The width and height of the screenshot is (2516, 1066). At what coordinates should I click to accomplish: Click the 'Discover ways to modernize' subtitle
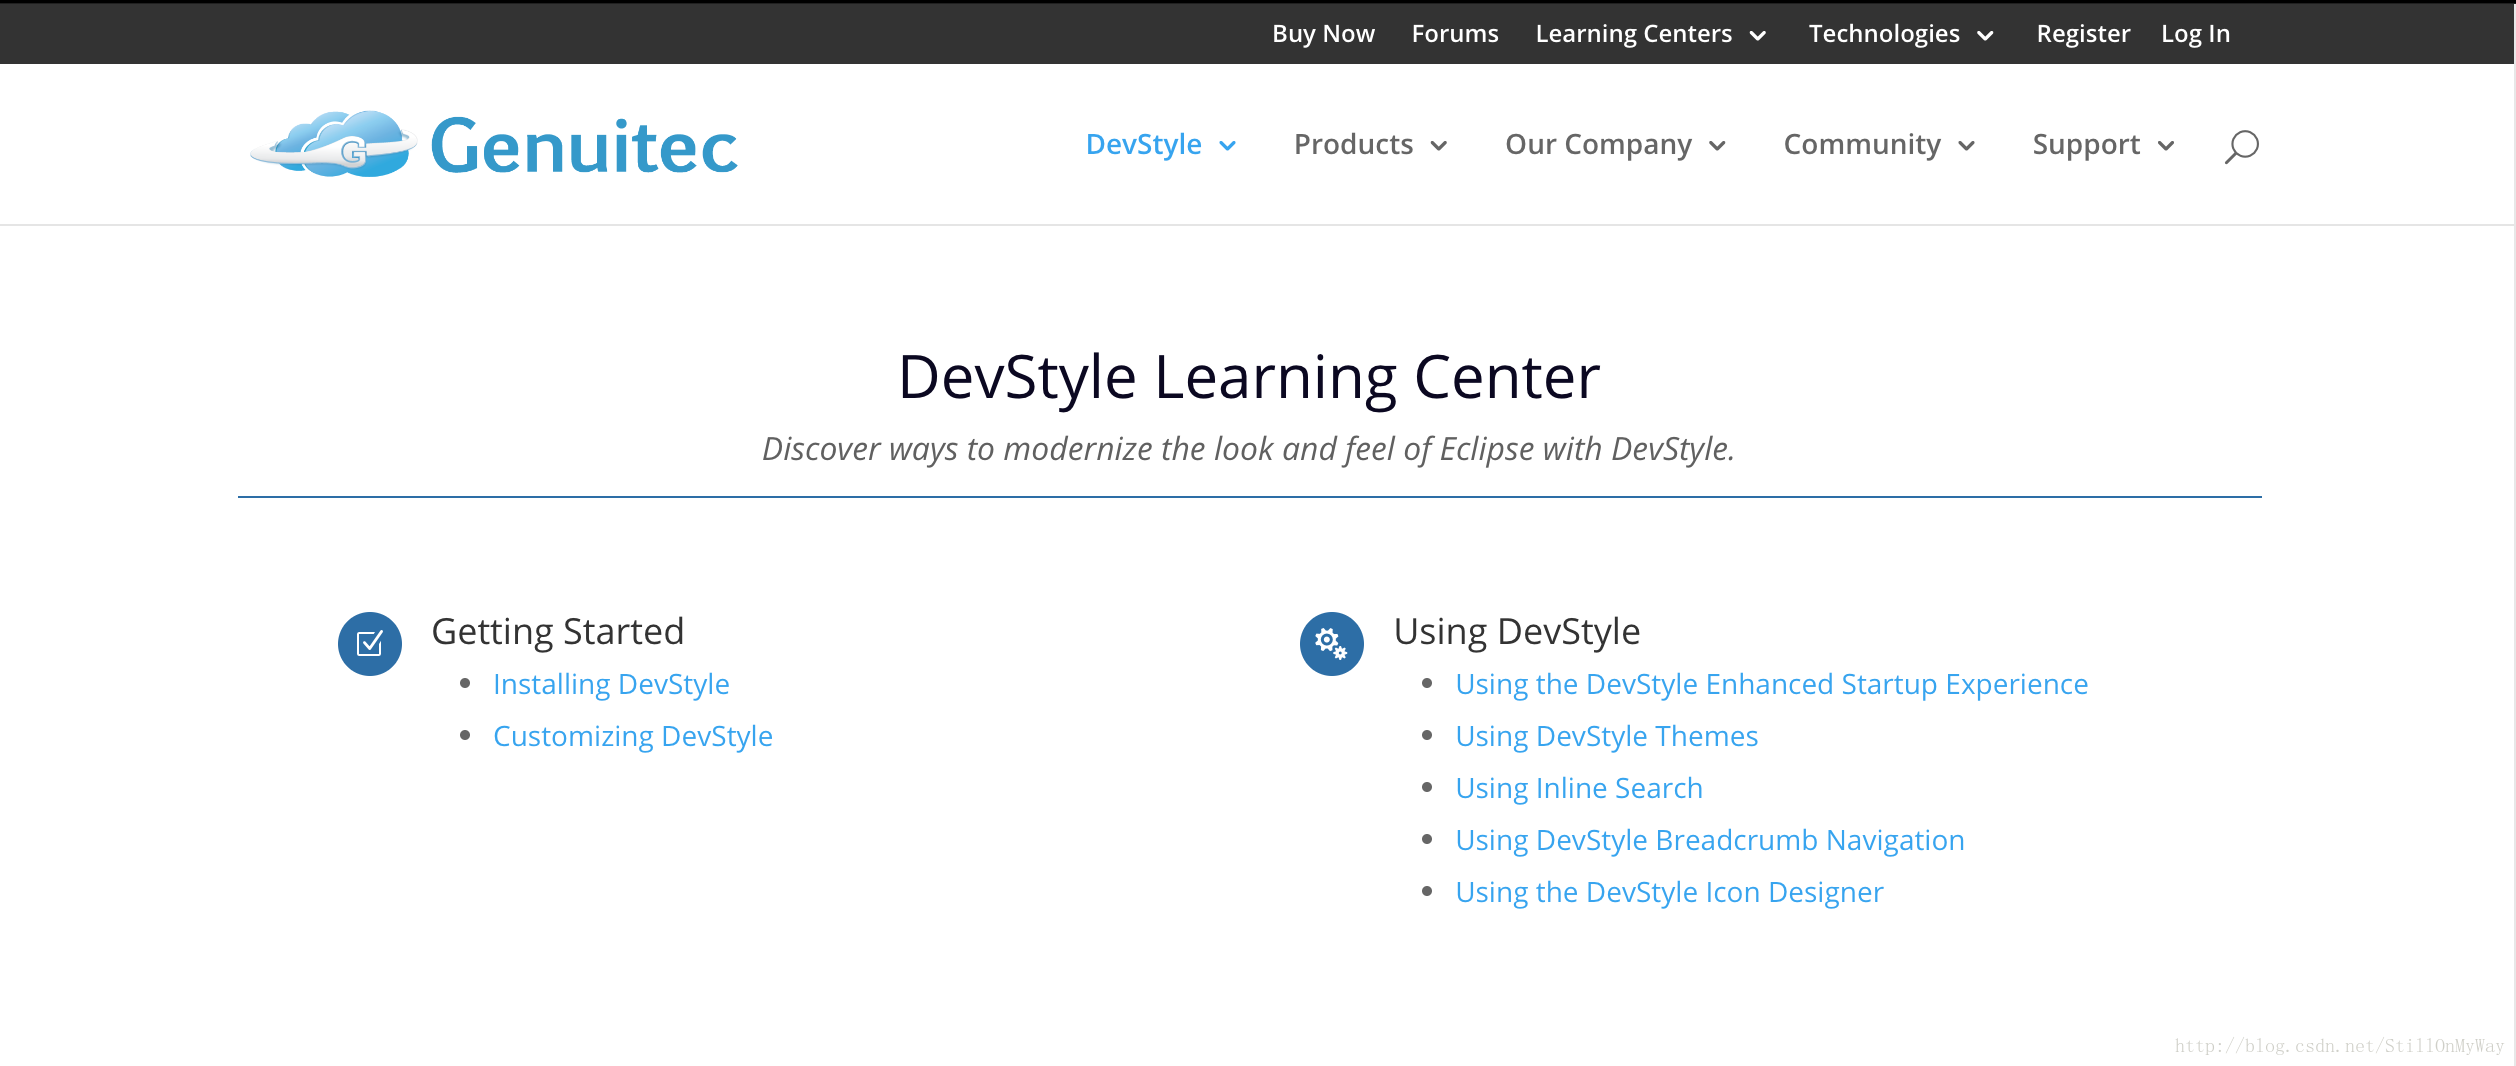point(1248,449)
